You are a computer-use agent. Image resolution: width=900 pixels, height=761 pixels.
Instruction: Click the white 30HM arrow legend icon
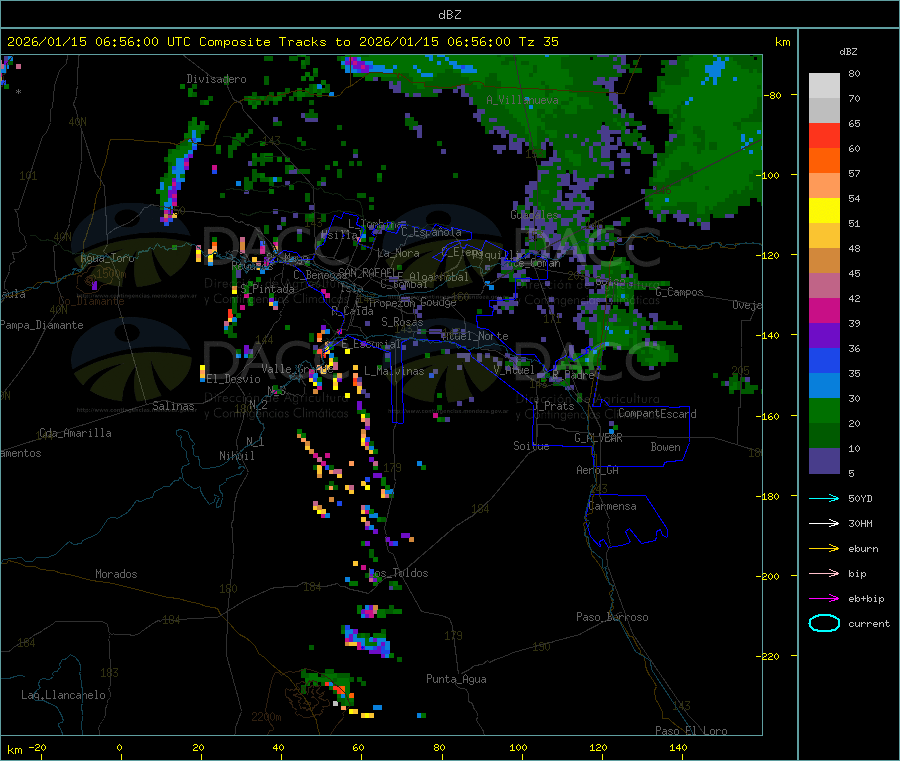[824, 523]
